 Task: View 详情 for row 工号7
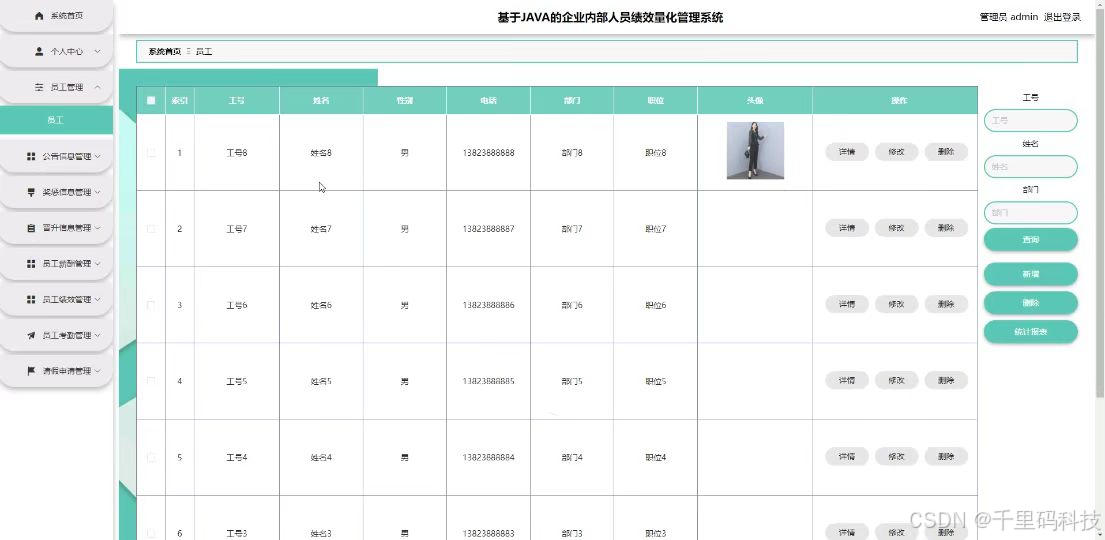click(x=846, y=228)
